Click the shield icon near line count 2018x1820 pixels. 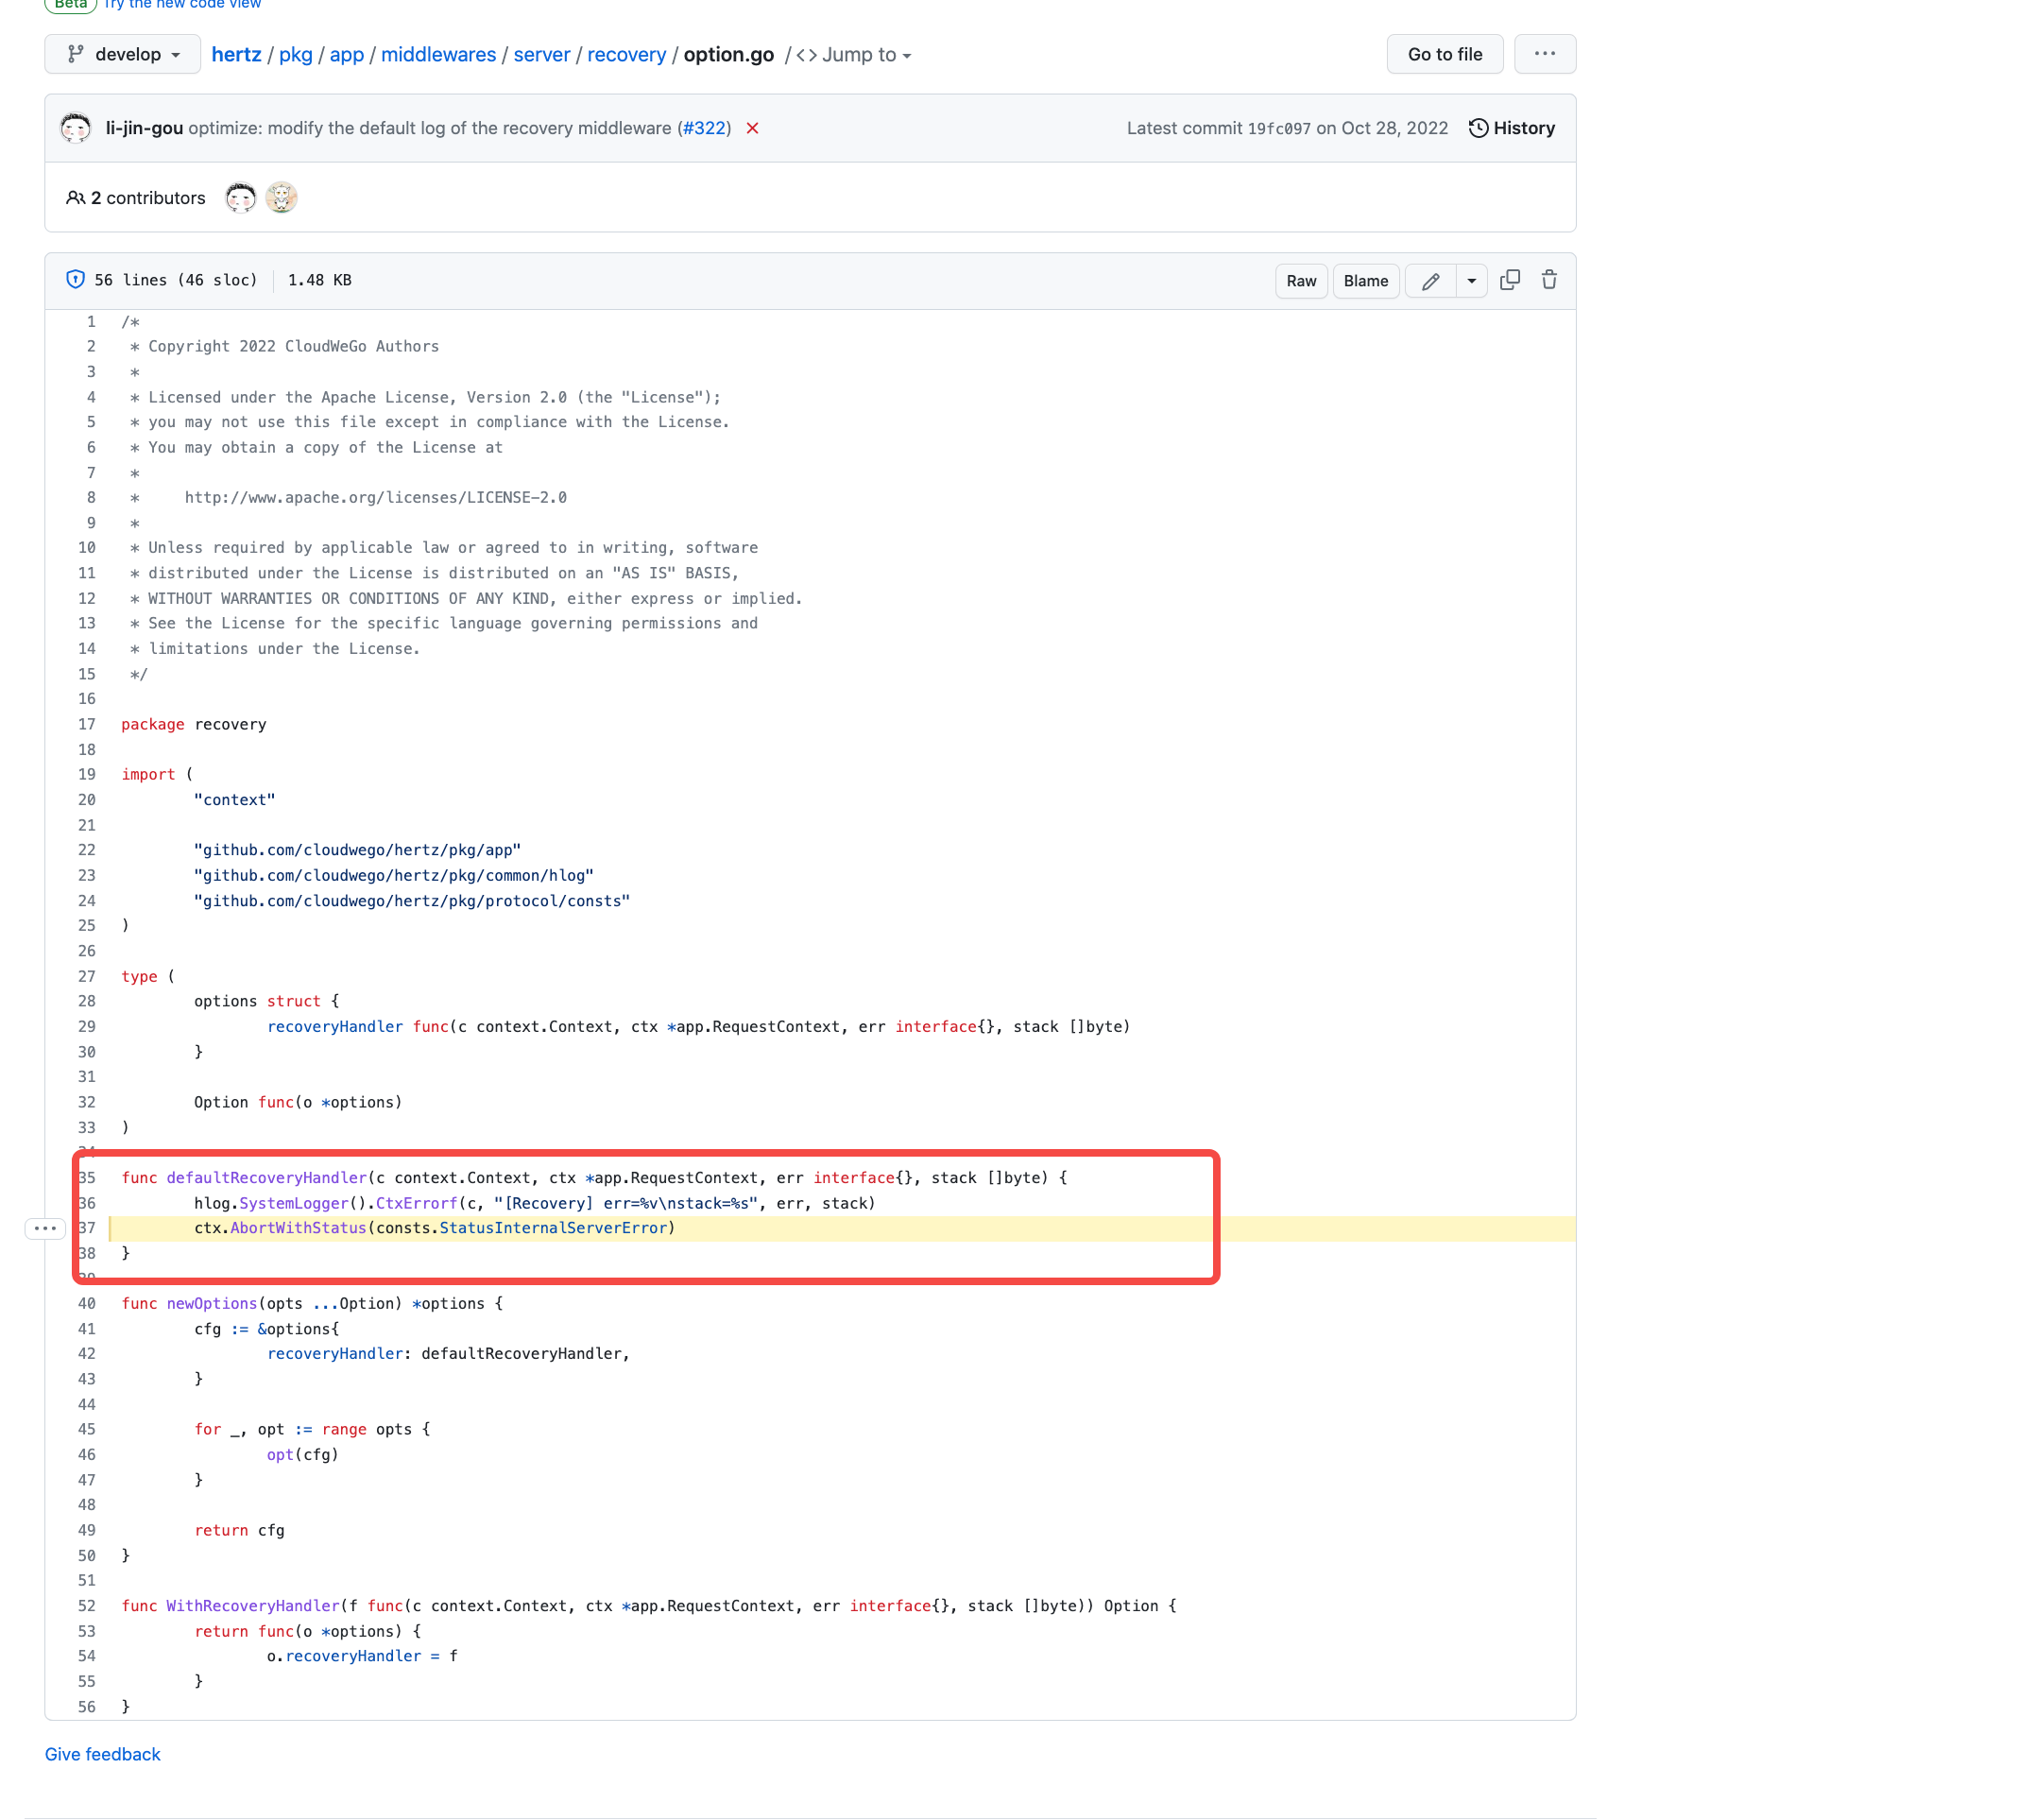[76, 280]
